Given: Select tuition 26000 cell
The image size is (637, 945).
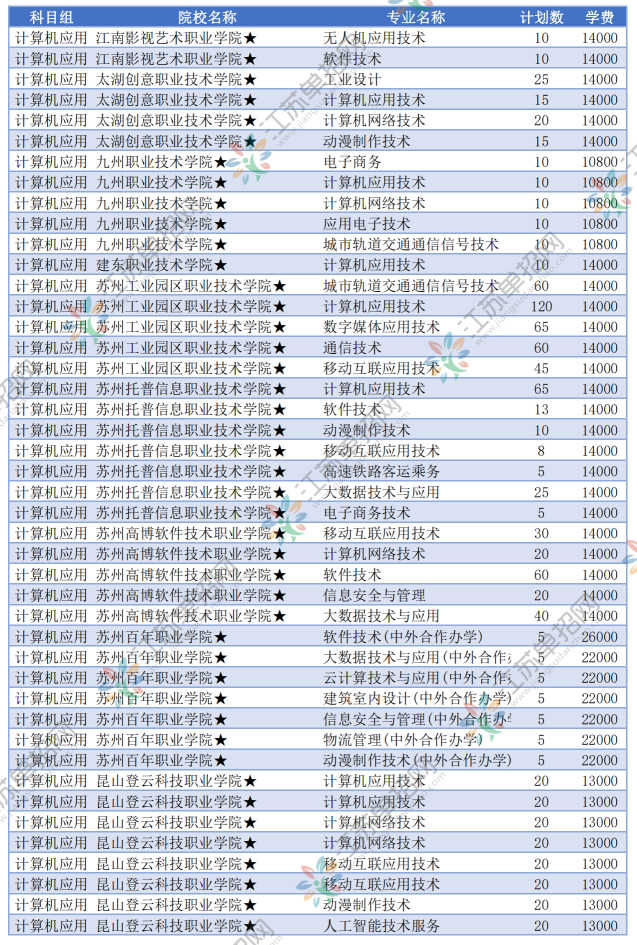Looking at the screenshot, I should coord(600,636).
